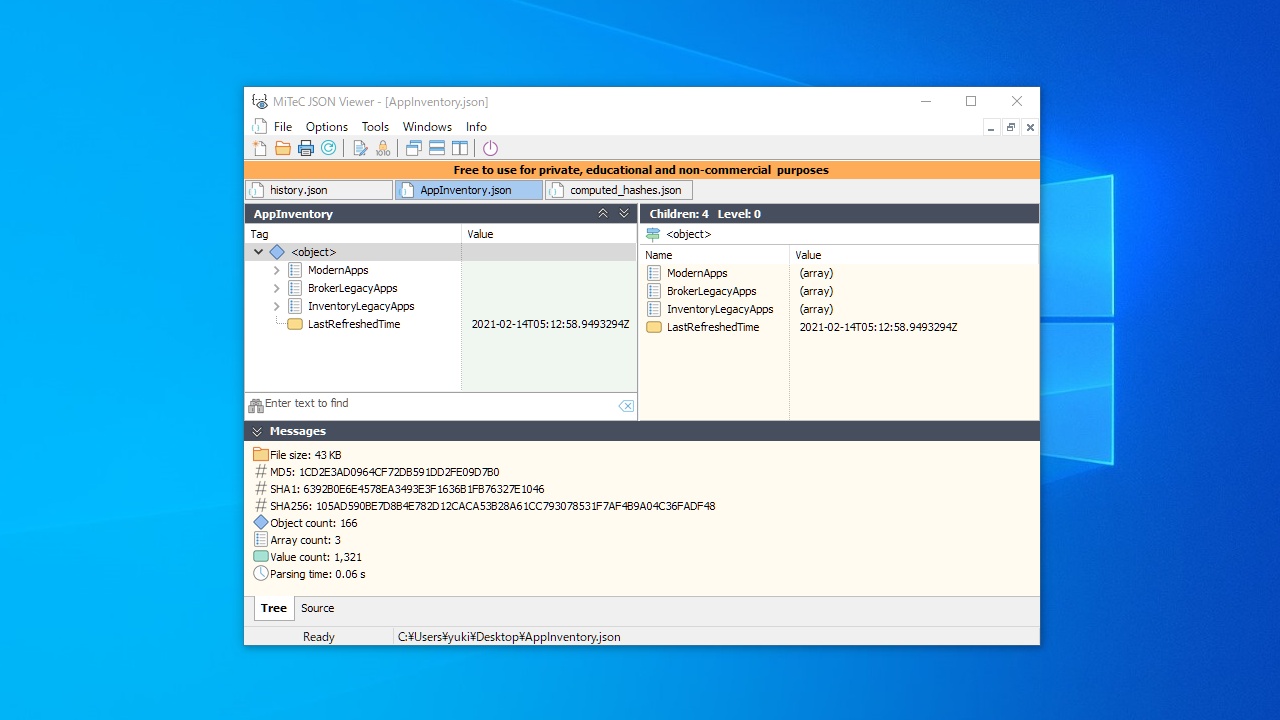This screenshot has width=1280, height=720.
Task: Open the Options menu
Action: pos(327,127)
